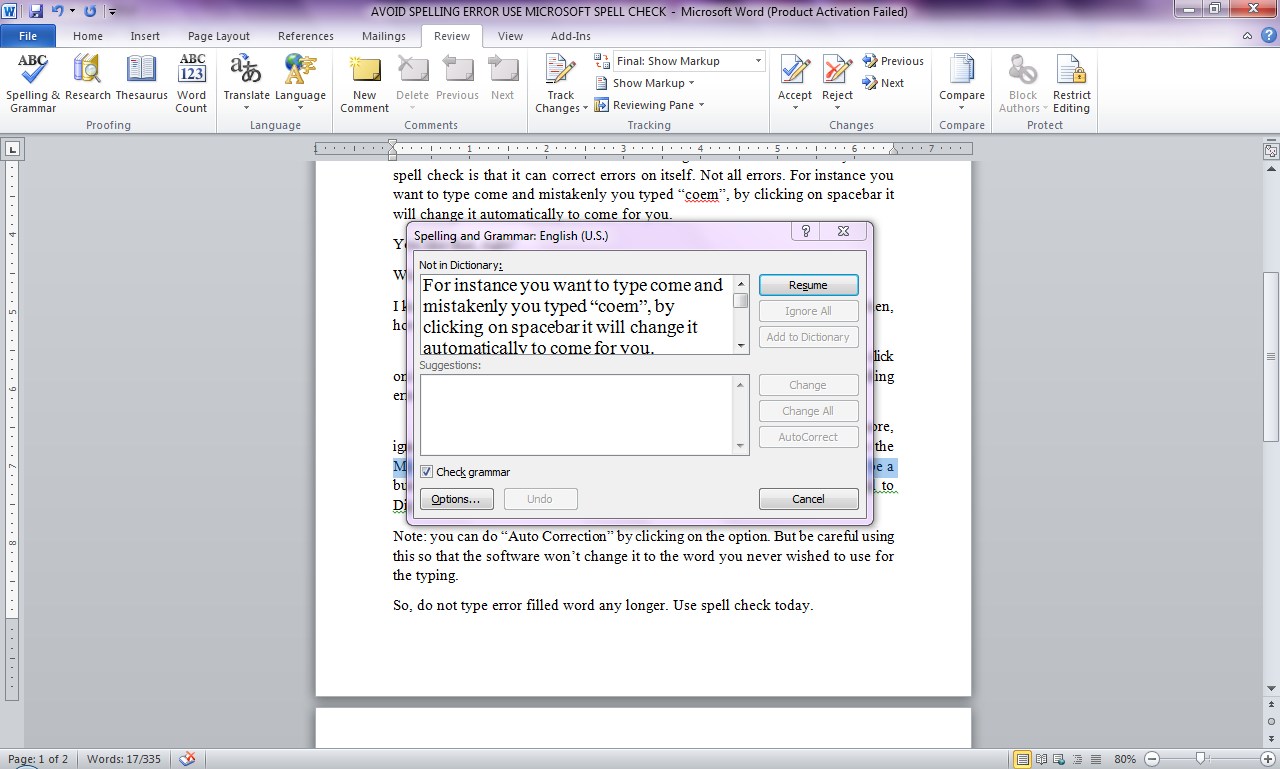Open Options... in Spelling dialog
The width and height of the screenshot is (1280, 769).
456,499
